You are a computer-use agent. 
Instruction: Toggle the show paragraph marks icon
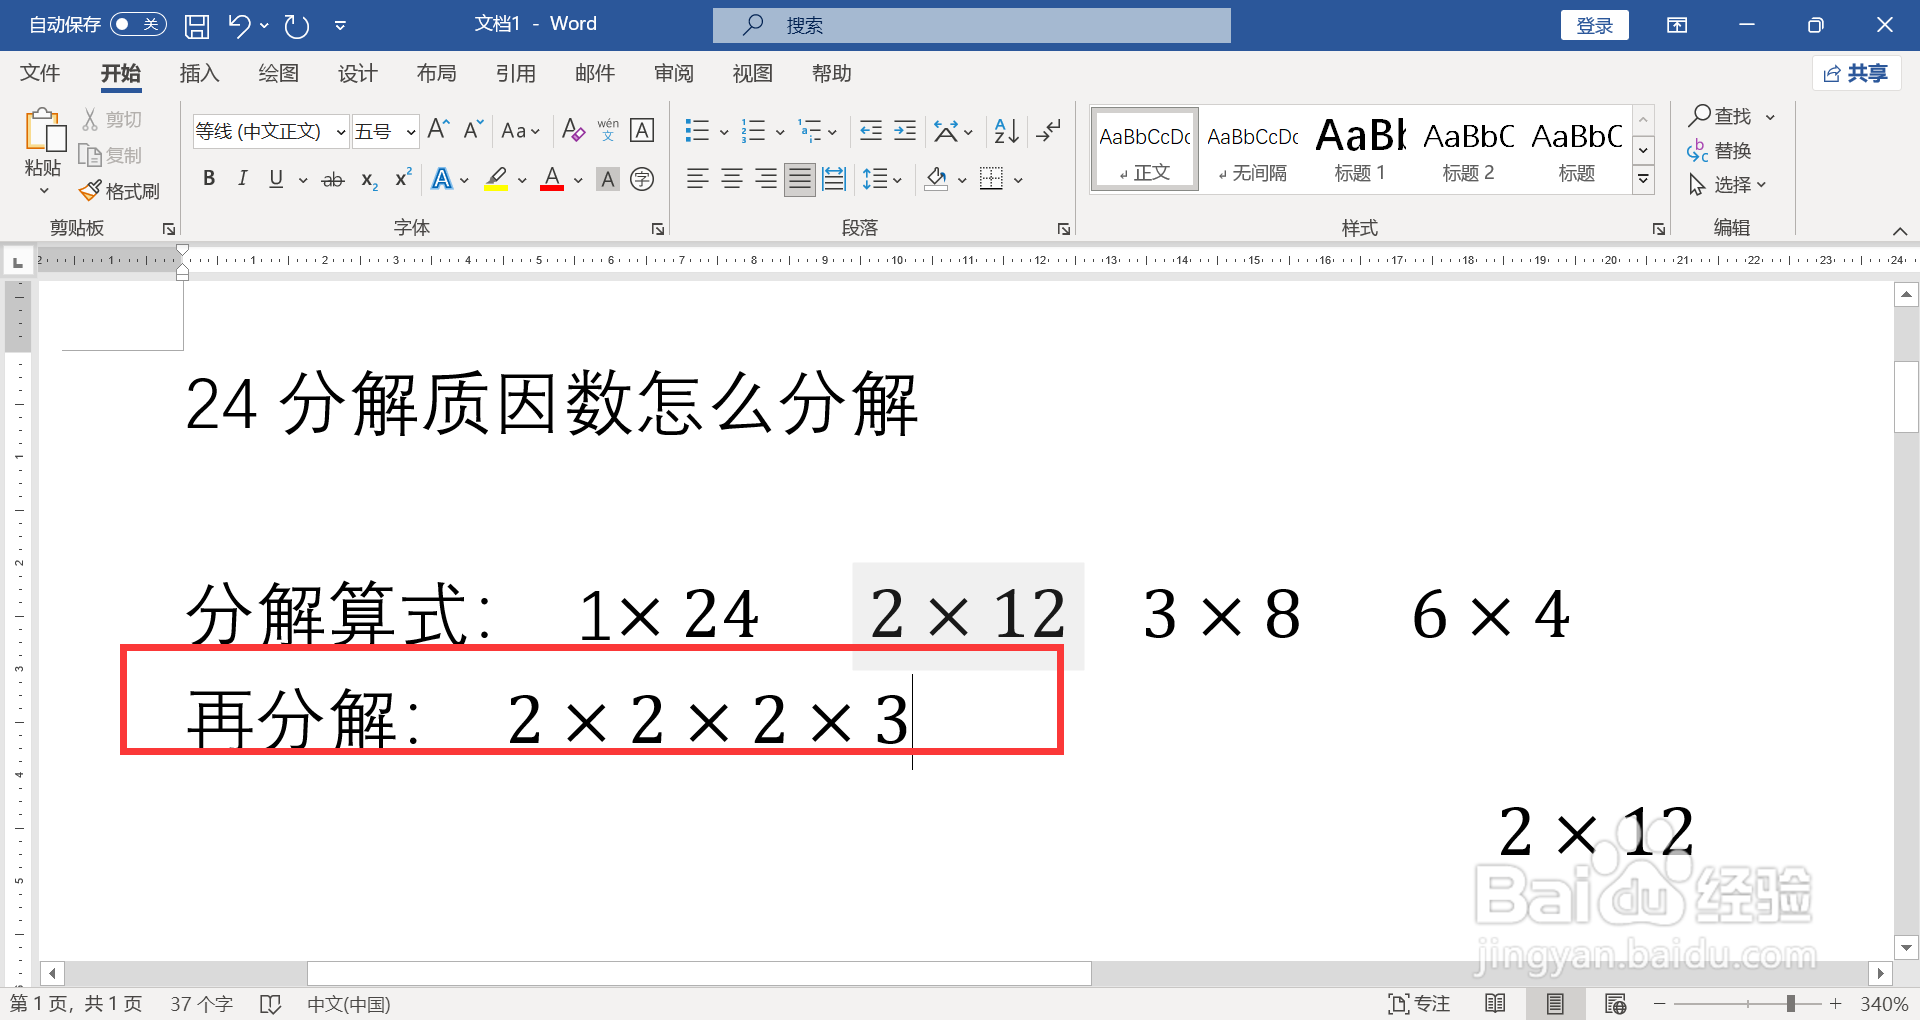(1048, 130)
